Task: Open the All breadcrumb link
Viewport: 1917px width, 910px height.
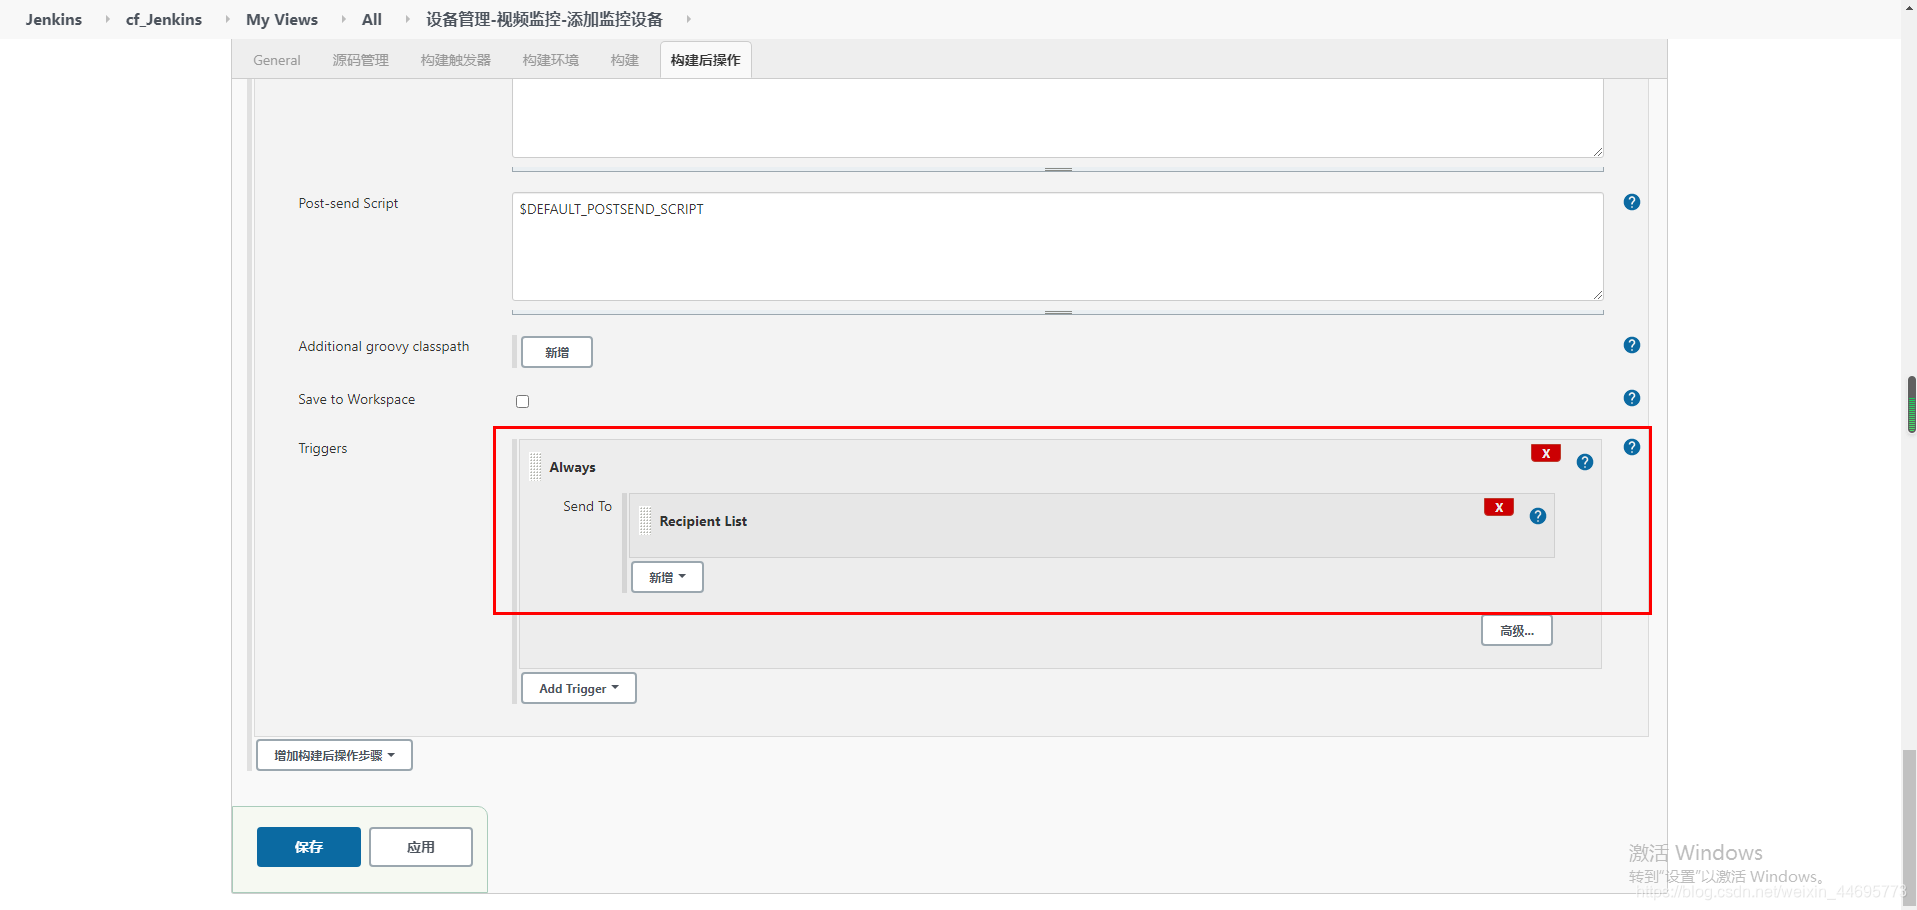Action: tap(372, 19)
